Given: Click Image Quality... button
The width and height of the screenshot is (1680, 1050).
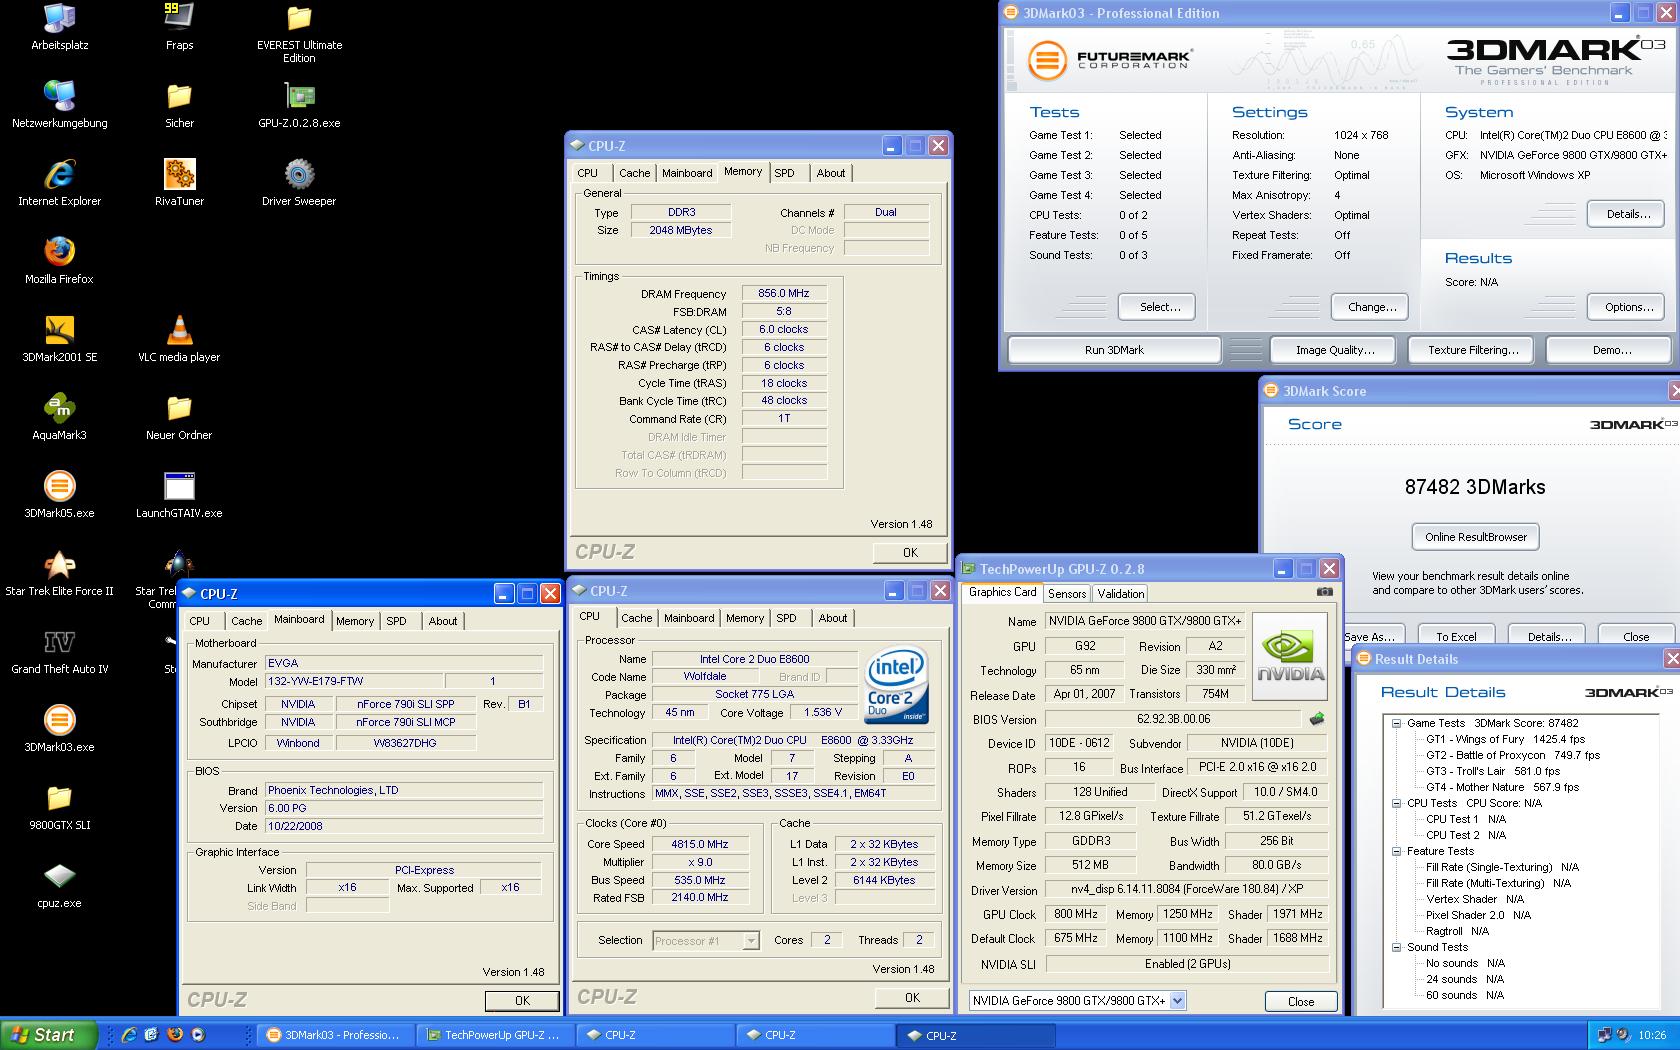Looking at the screenshot, I should click(1335, 350).
